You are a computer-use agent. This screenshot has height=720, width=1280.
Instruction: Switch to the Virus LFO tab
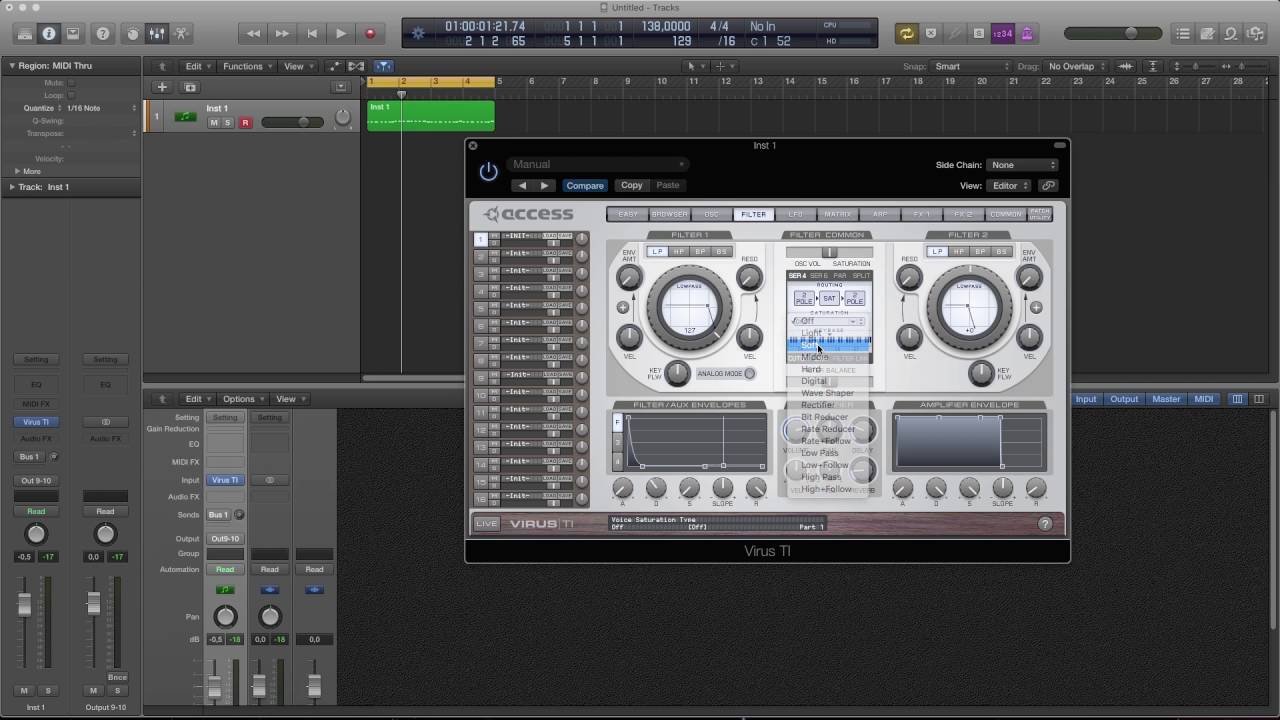click(x=796, y=214)
